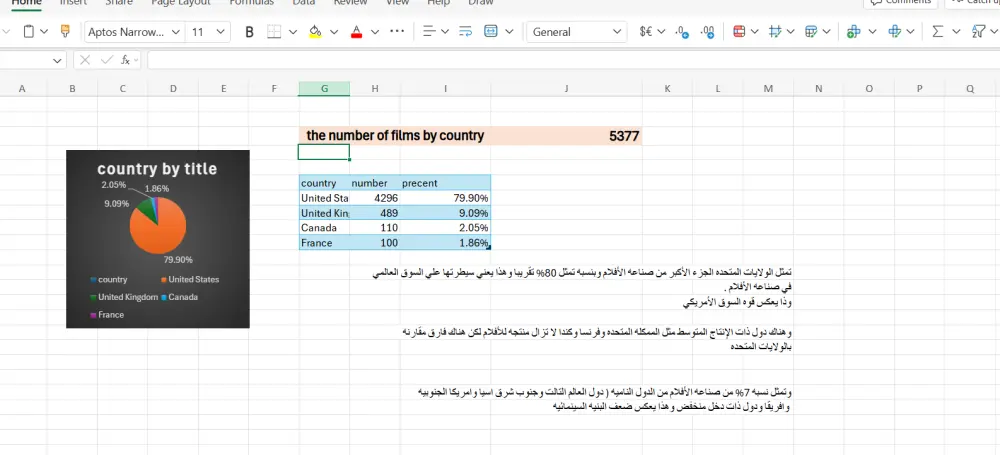Open the Insert ribbon tab

point(73,3)
